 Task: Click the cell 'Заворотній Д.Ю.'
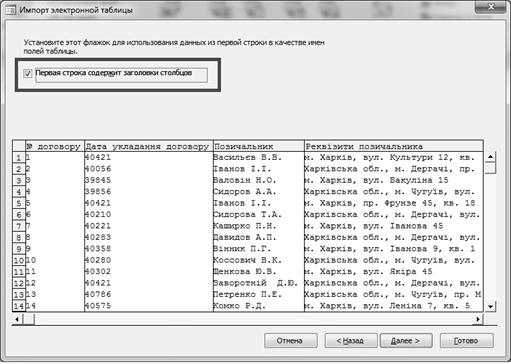point(259,283)
